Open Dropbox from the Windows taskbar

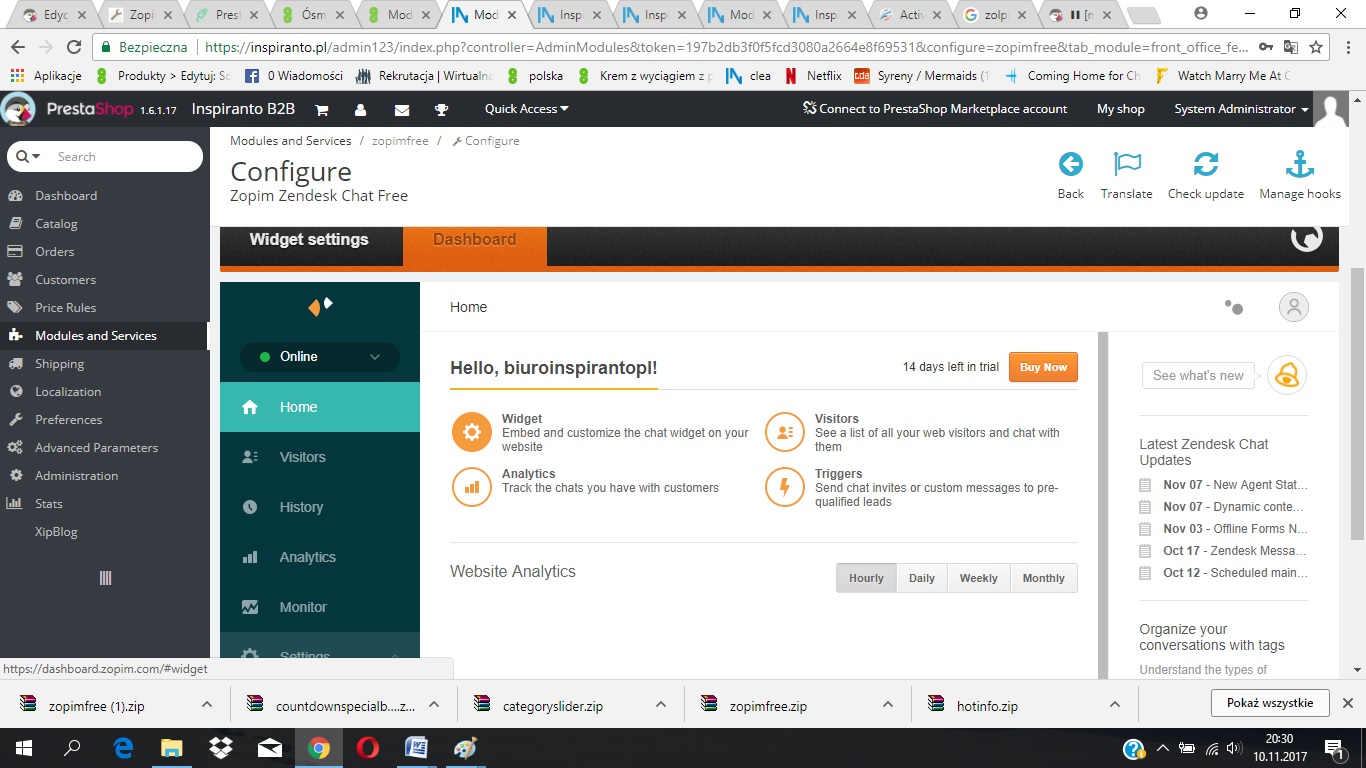coord(221,748)
